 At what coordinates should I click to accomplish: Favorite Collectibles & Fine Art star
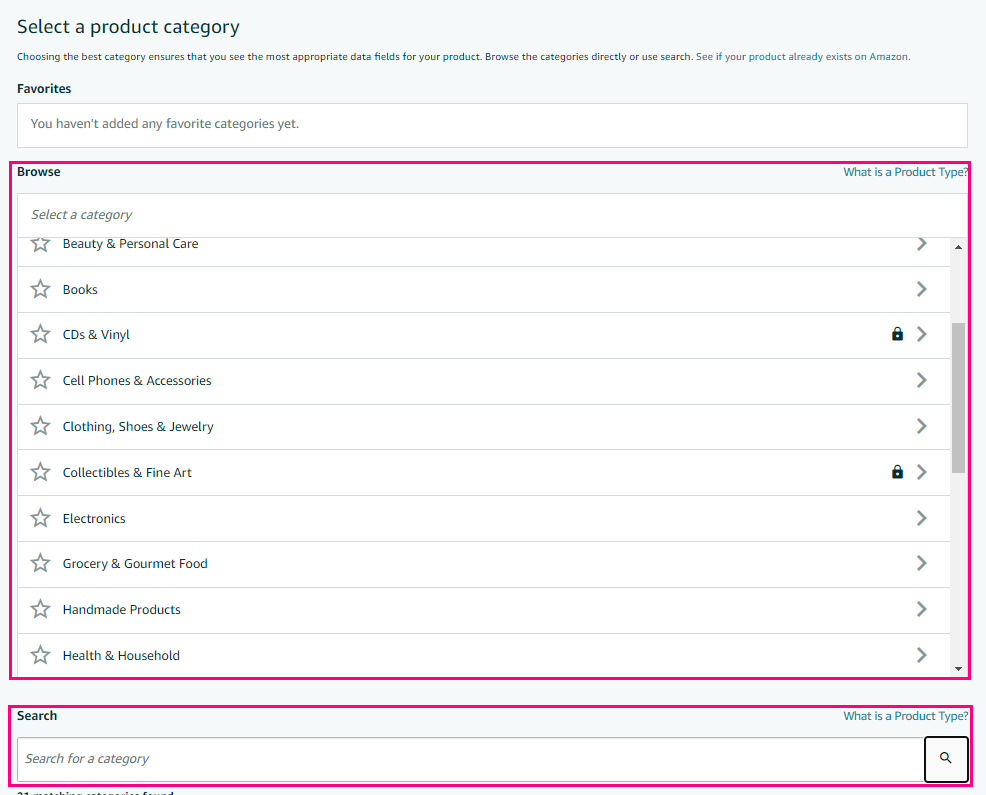click(40, 472)
